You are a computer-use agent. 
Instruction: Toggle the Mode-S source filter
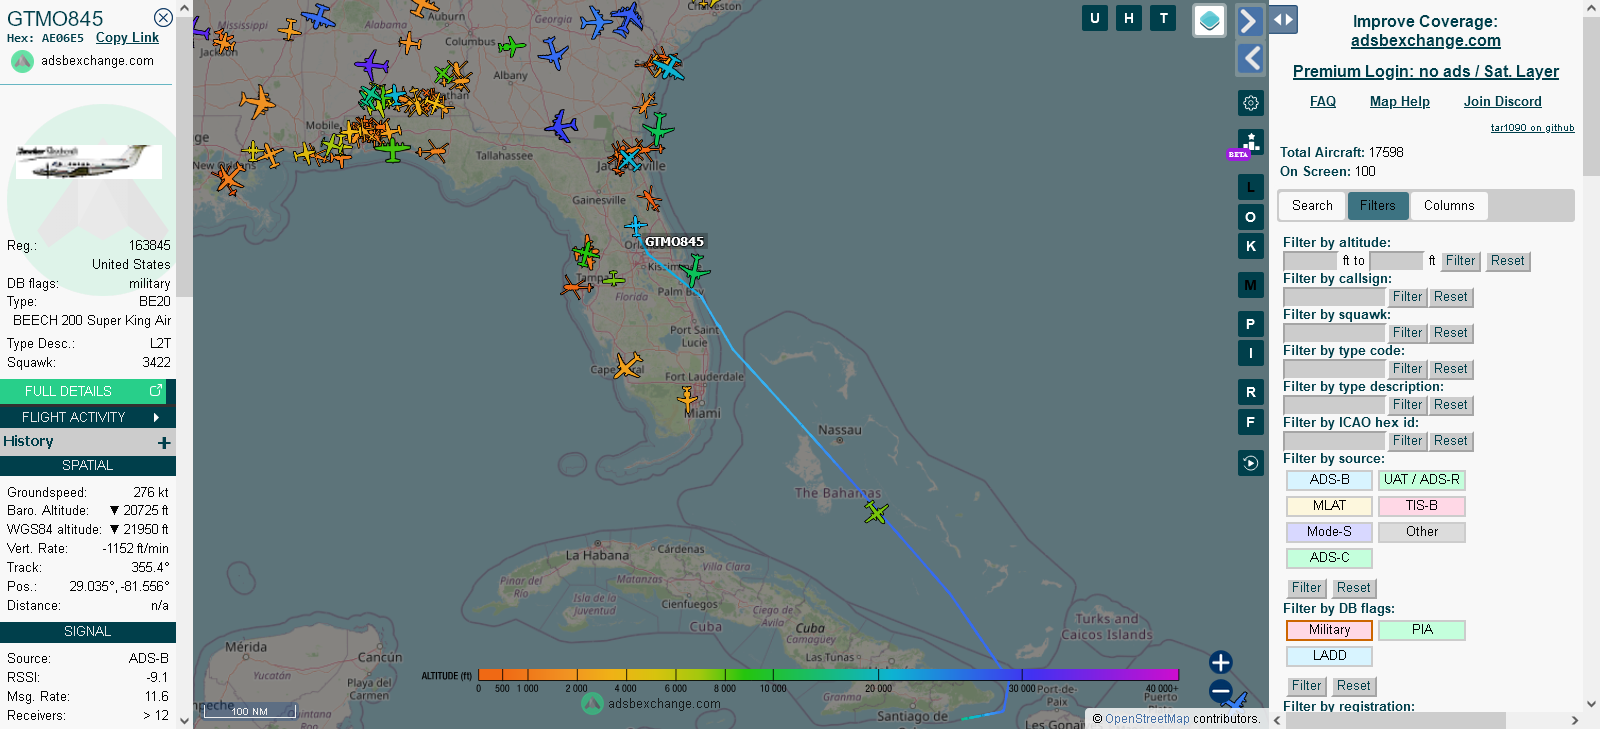[1329, 532]
